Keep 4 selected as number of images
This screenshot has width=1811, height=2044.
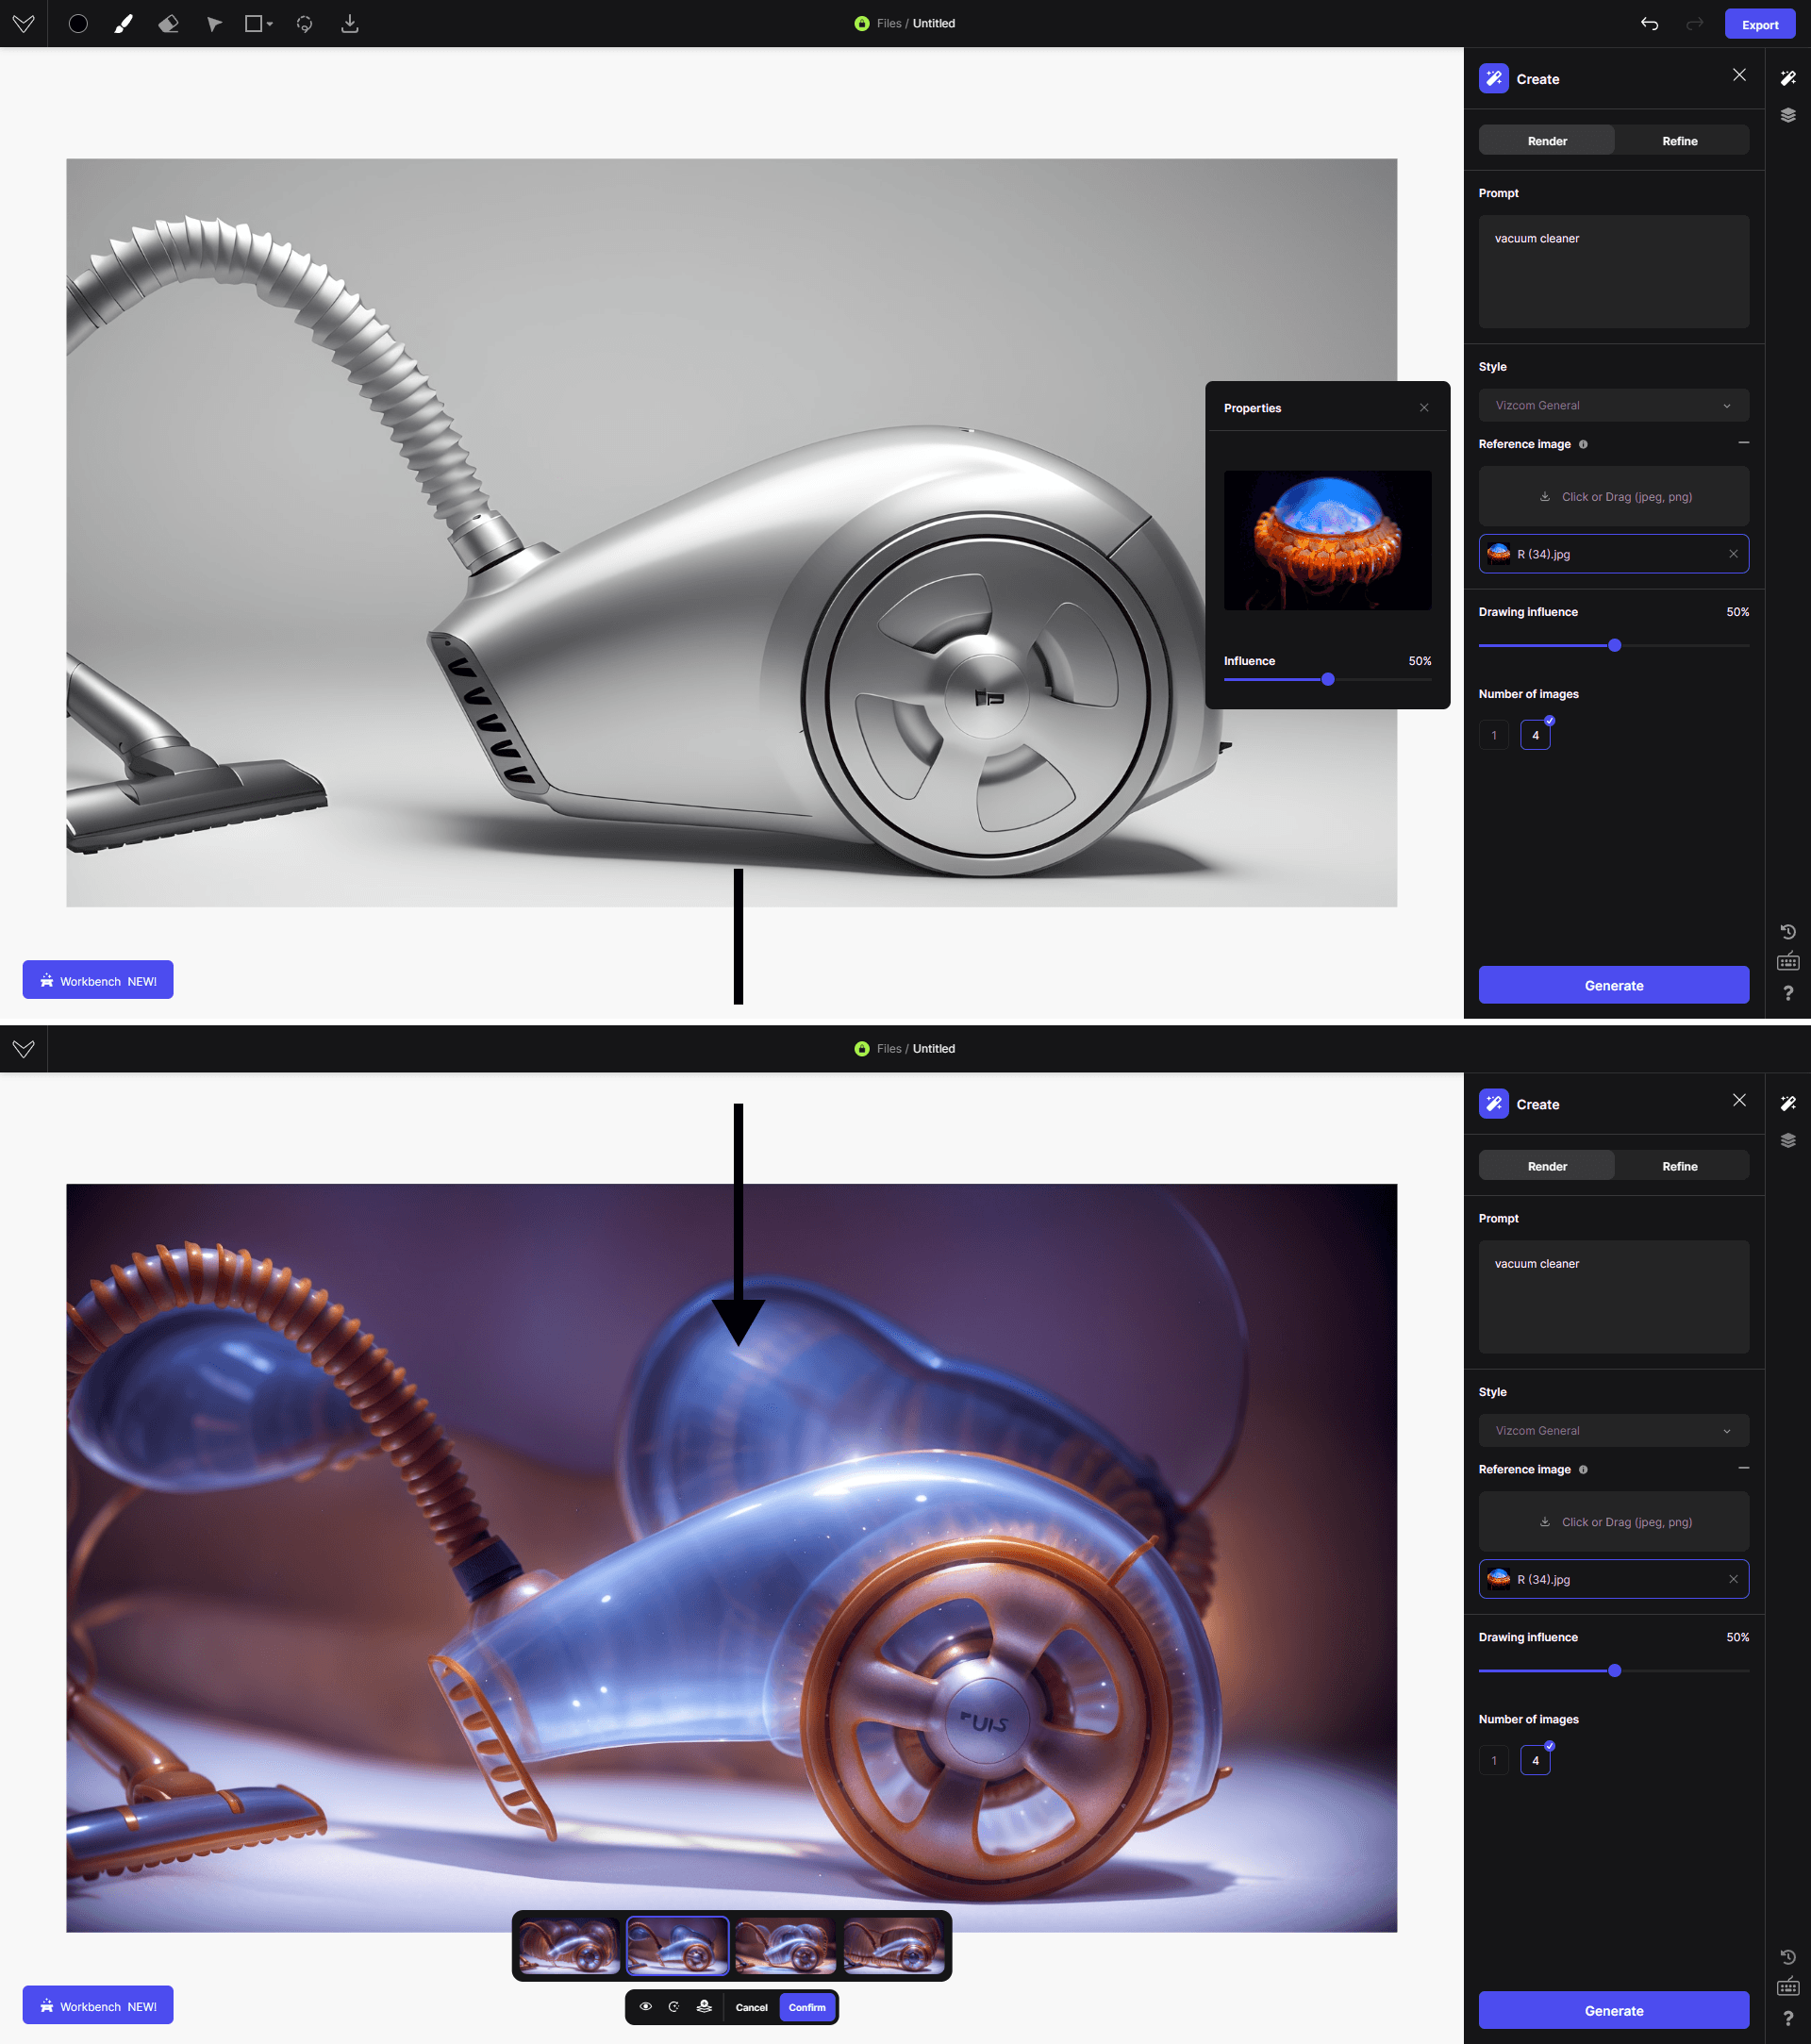click(x=1535, y=734)
